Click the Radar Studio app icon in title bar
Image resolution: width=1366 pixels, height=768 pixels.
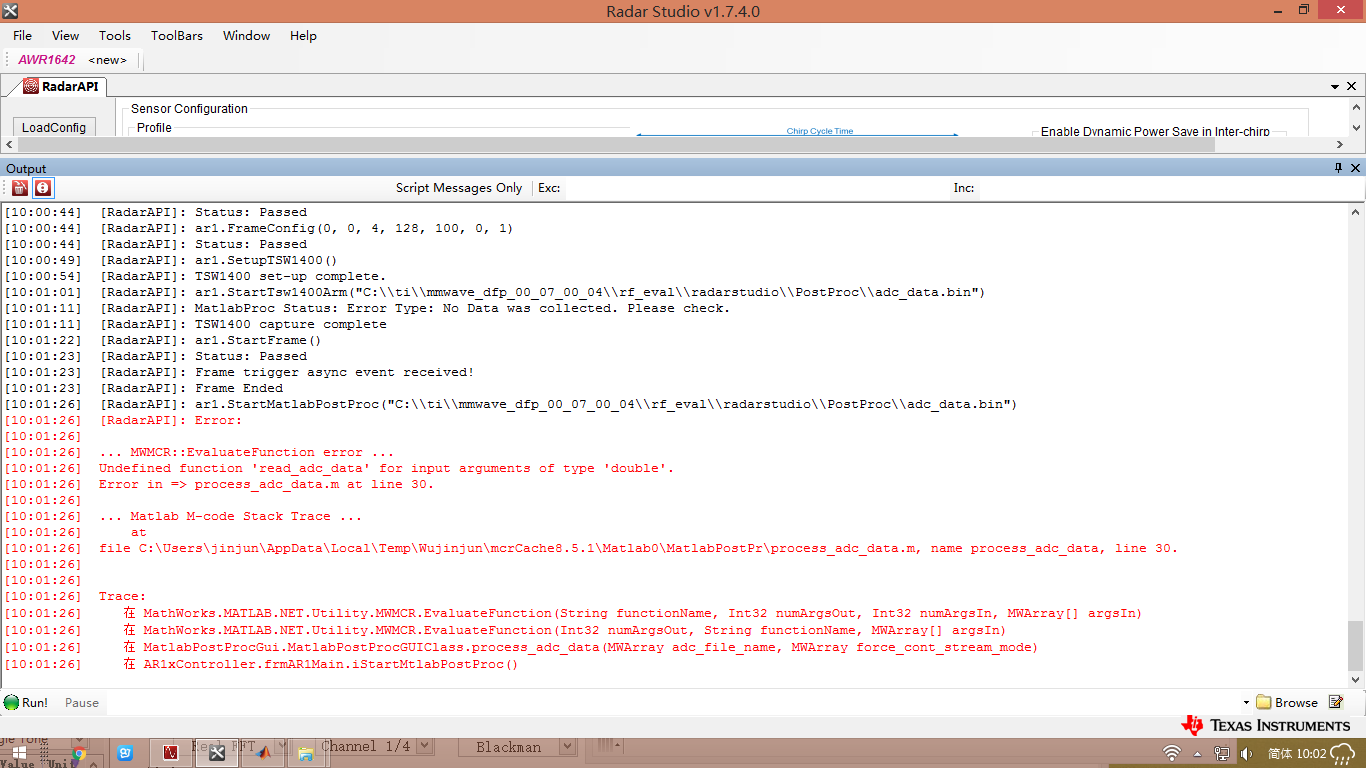pyautogui.click(x=11, y=11)
